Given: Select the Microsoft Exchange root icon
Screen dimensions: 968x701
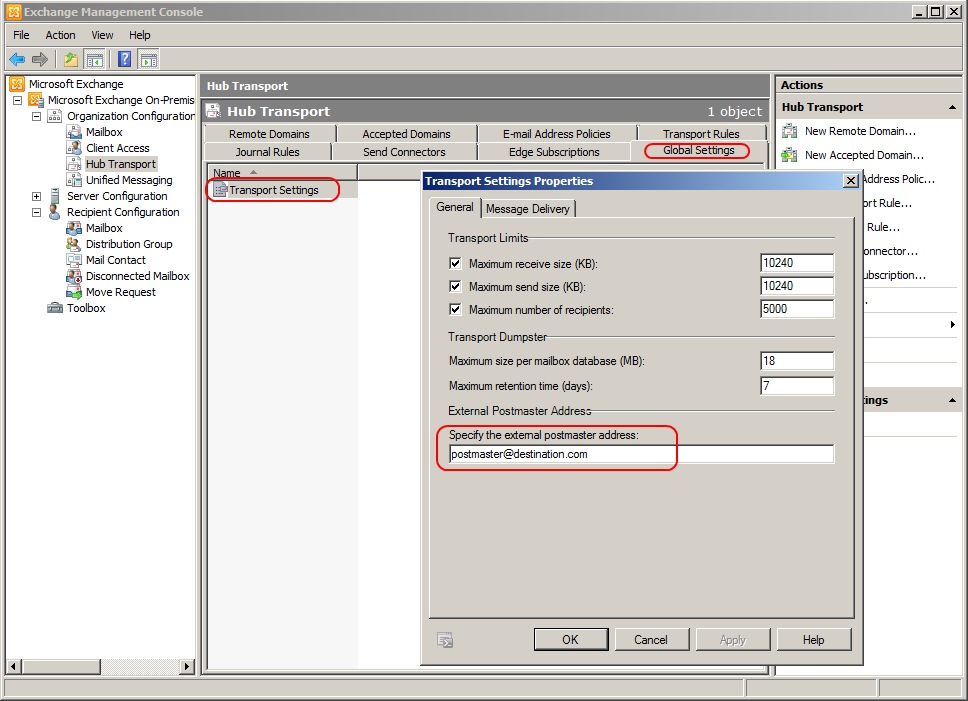Looking at the screenshot, I should pos(17,84).
